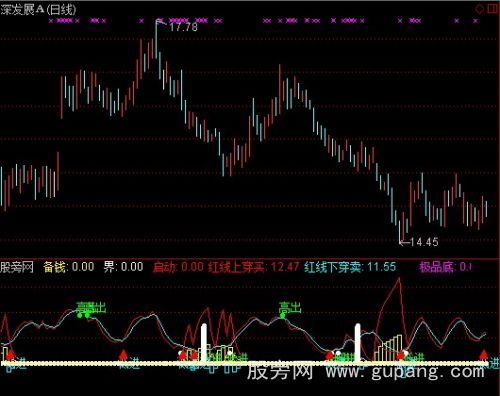Viewport: 500px width, 396px height.
Task: Select the lowest candlestick at 14.45
Action: tap(400, 231)
